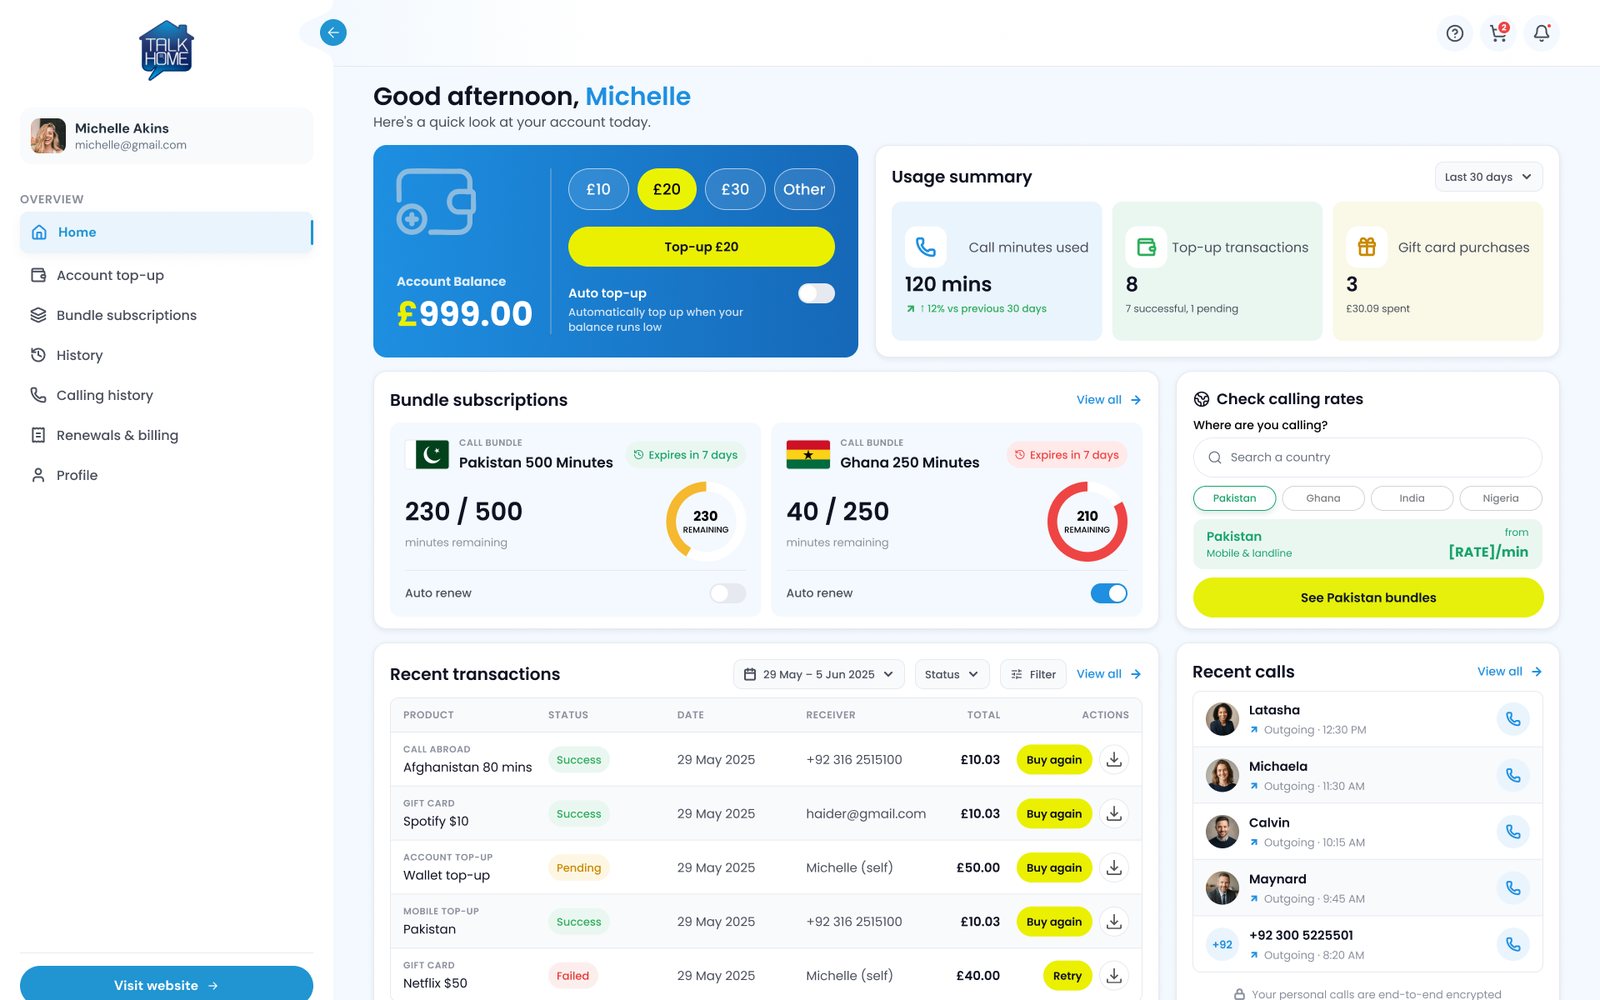The image size is (1600, 1000).
Task: Collapse the sidebar with the back arrow
Action: (333, 33)
